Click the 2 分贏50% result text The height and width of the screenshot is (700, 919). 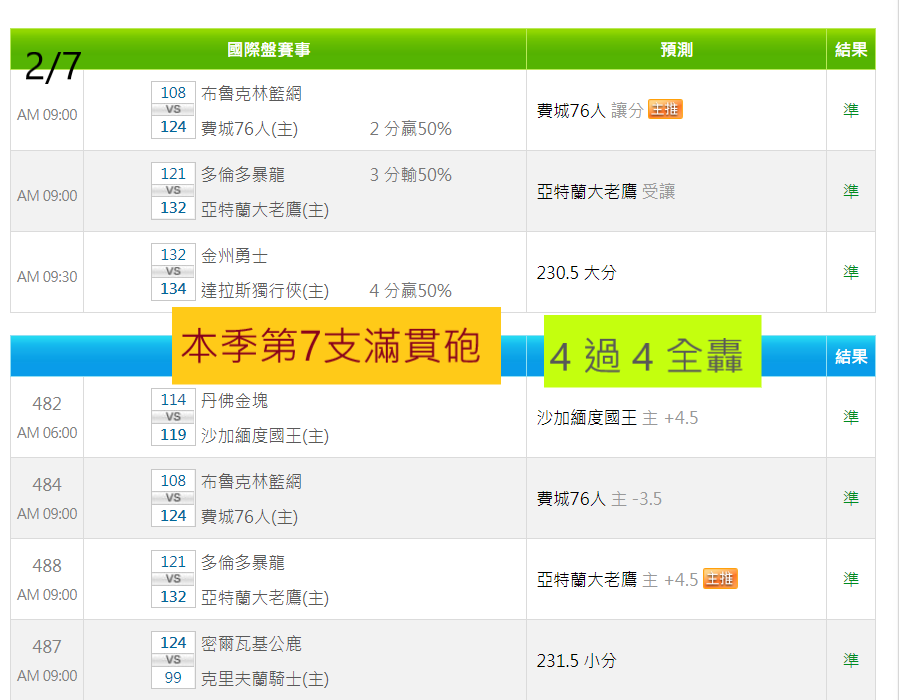(410, 128)
